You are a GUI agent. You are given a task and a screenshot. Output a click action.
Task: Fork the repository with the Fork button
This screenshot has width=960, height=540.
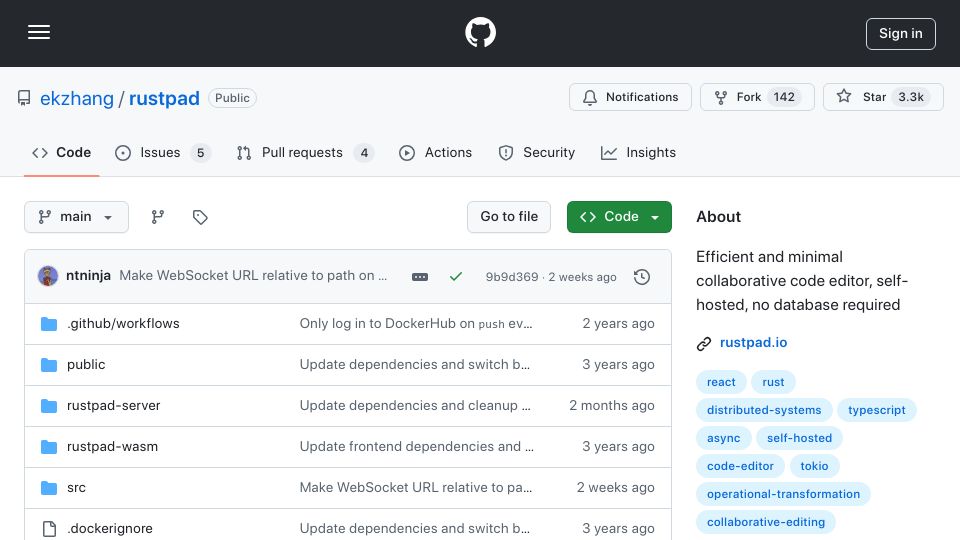coord(757,97)
